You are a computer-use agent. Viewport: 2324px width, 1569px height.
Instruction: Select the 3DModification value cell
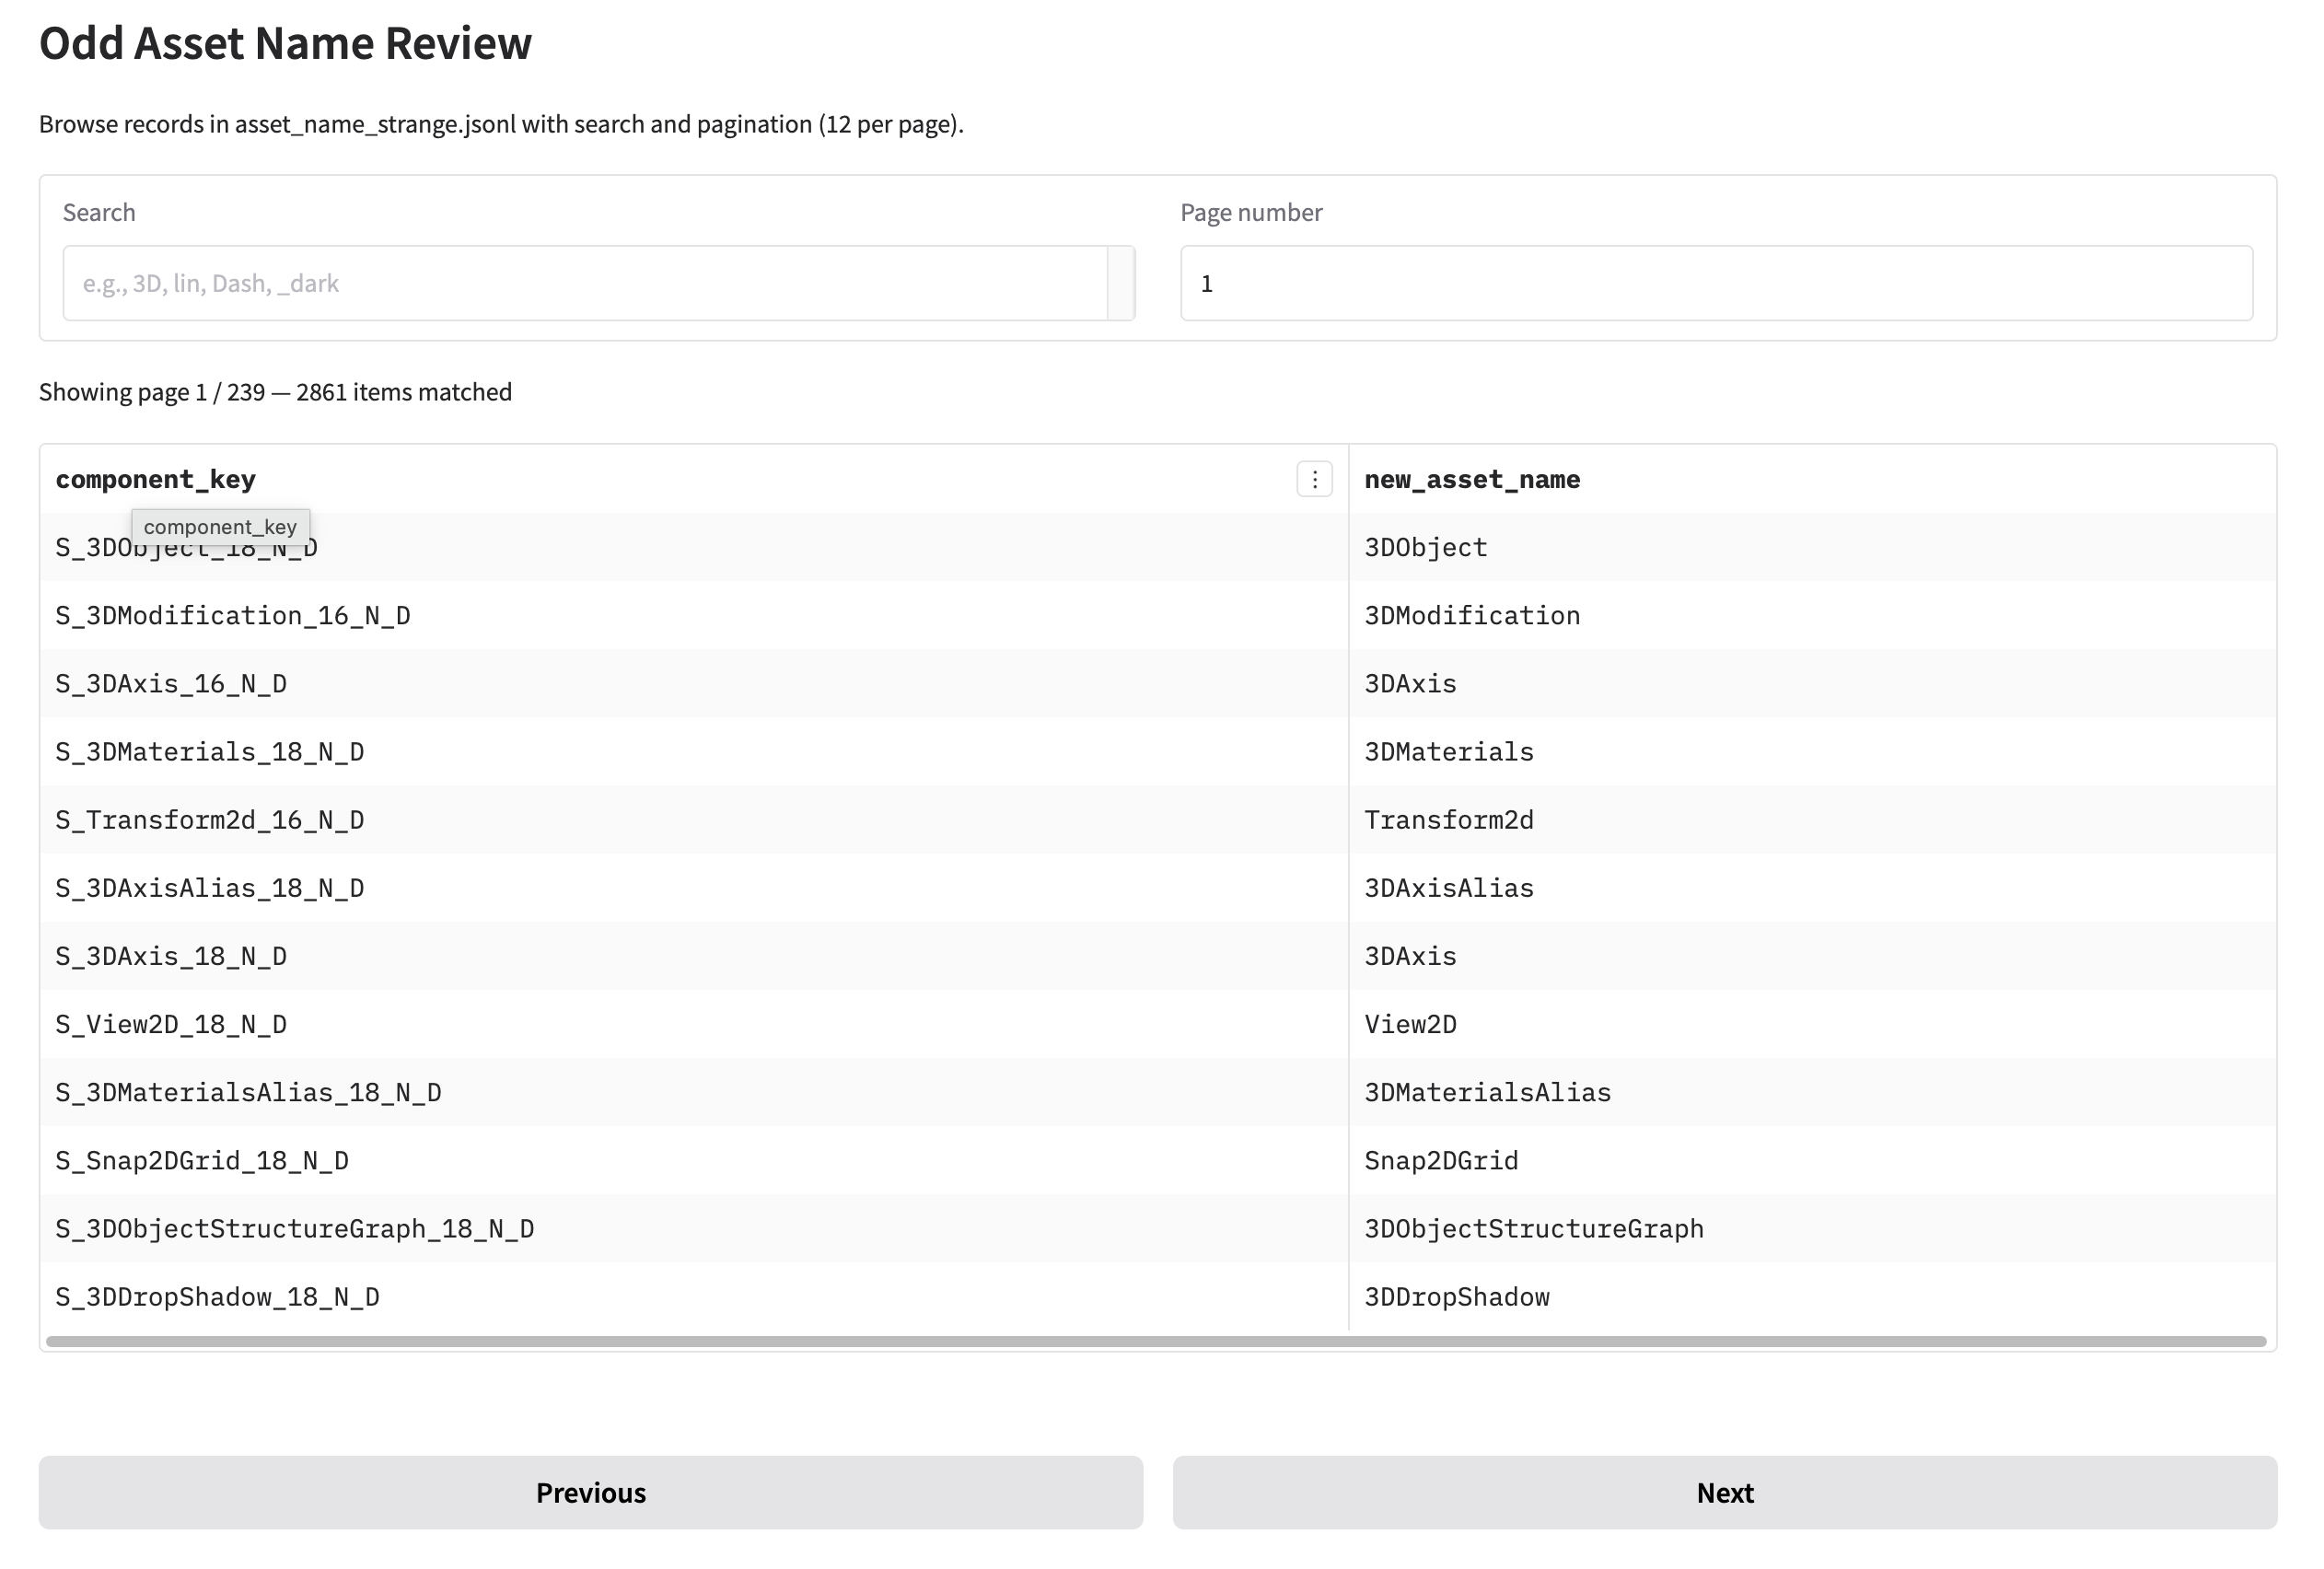pyautogui.click(x=1472, y=615)
